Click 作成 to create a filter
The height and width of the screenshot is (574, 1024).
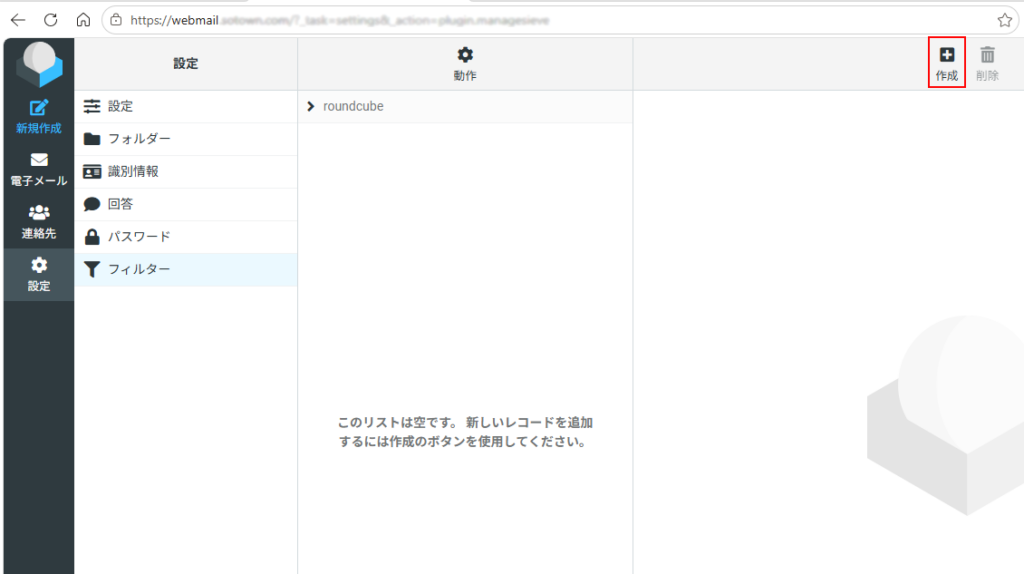(x=947, y=63)
